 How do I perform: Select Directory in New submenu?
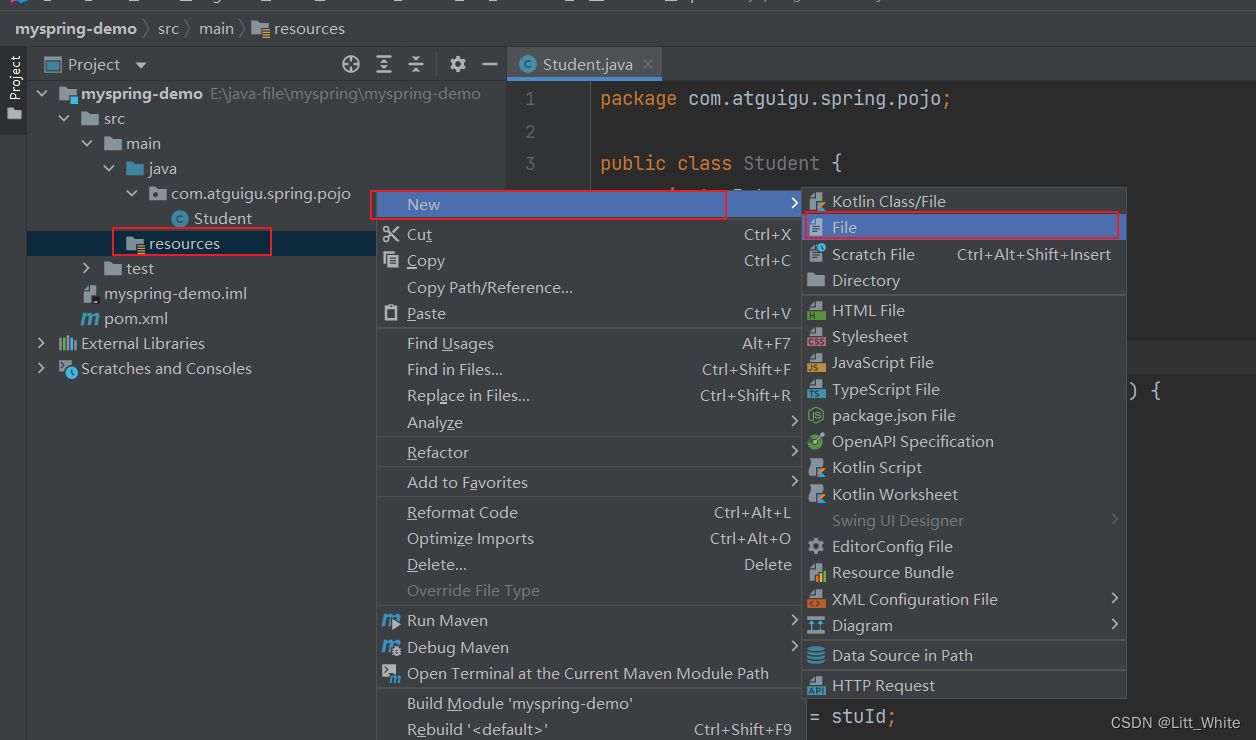965,281
